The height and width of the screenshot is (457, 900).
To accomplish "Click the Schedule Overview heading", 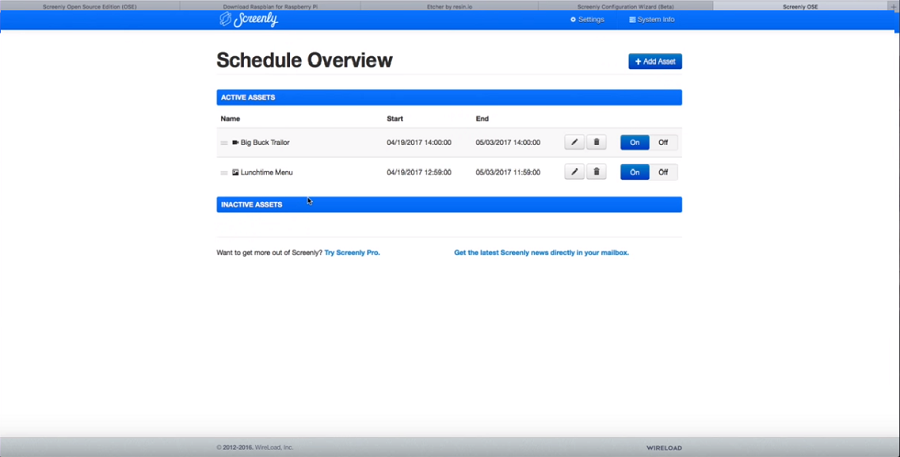I will click(304, 60).
